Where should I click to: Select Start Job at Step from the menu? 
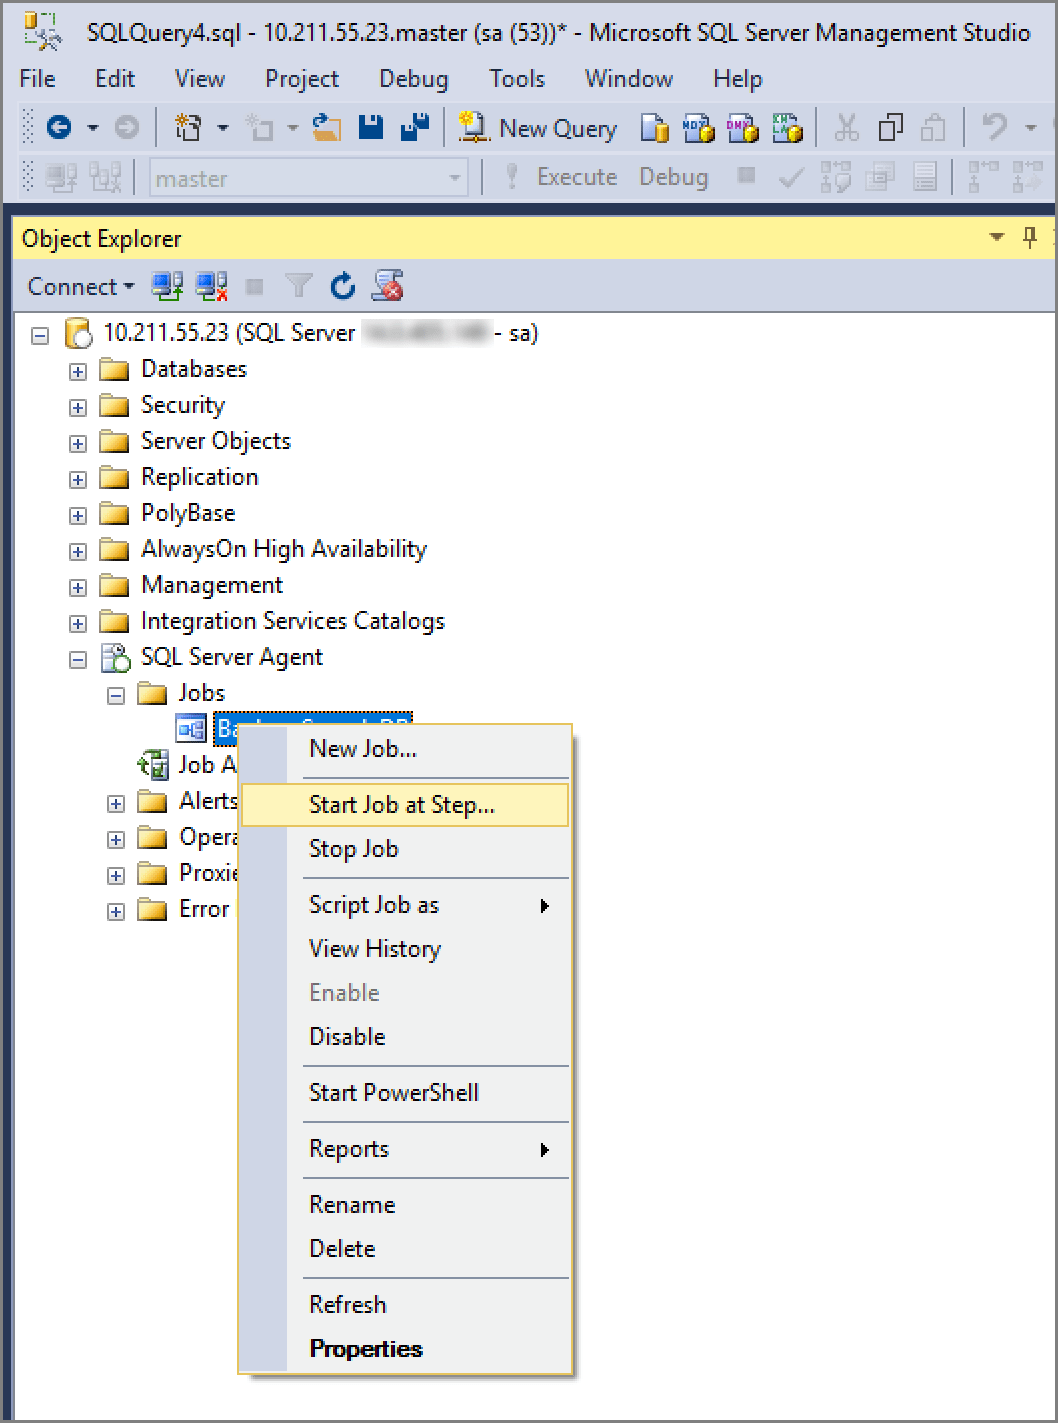[x=401, y=804]
